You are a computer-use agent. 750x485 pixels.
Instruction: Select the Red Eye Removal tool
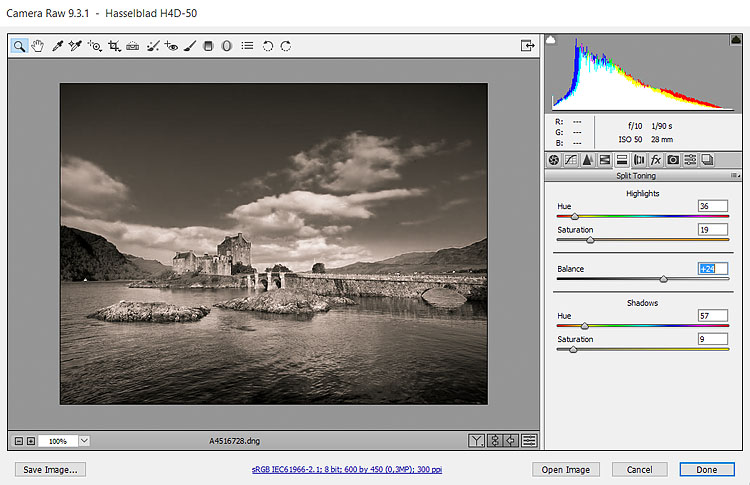click(171, 46)
